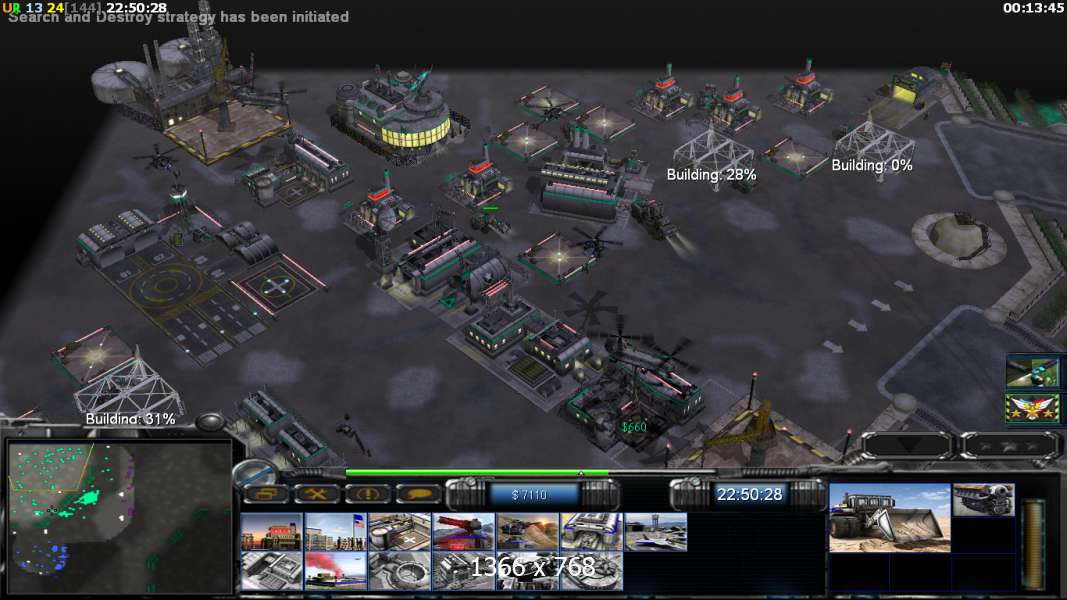
Task: Select the gray ring-shaped structure icon beside the red smoke icon
Action: (x=399, y=571)
